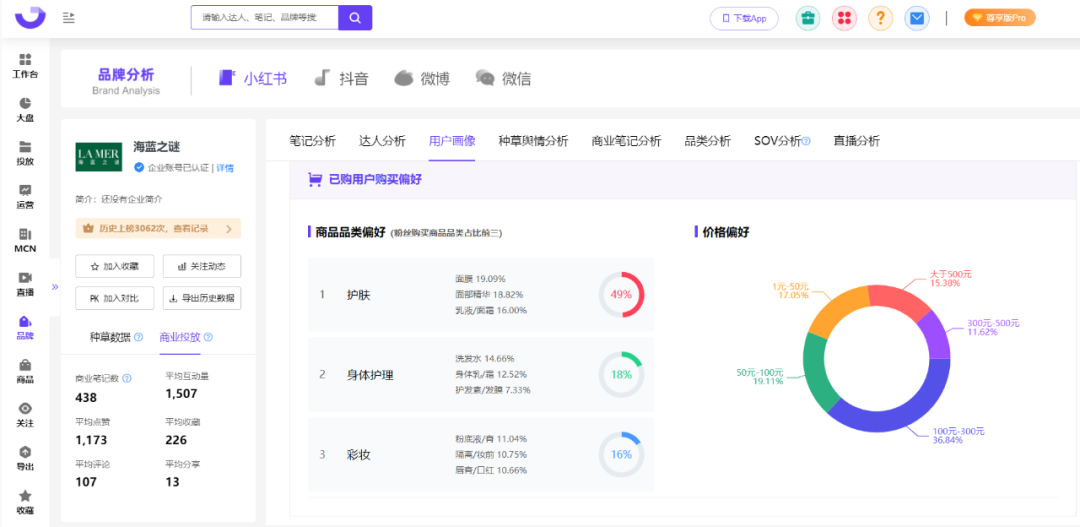1080x527 pixels.
Task: Click the 护肤 category row label
Action: 357,295
